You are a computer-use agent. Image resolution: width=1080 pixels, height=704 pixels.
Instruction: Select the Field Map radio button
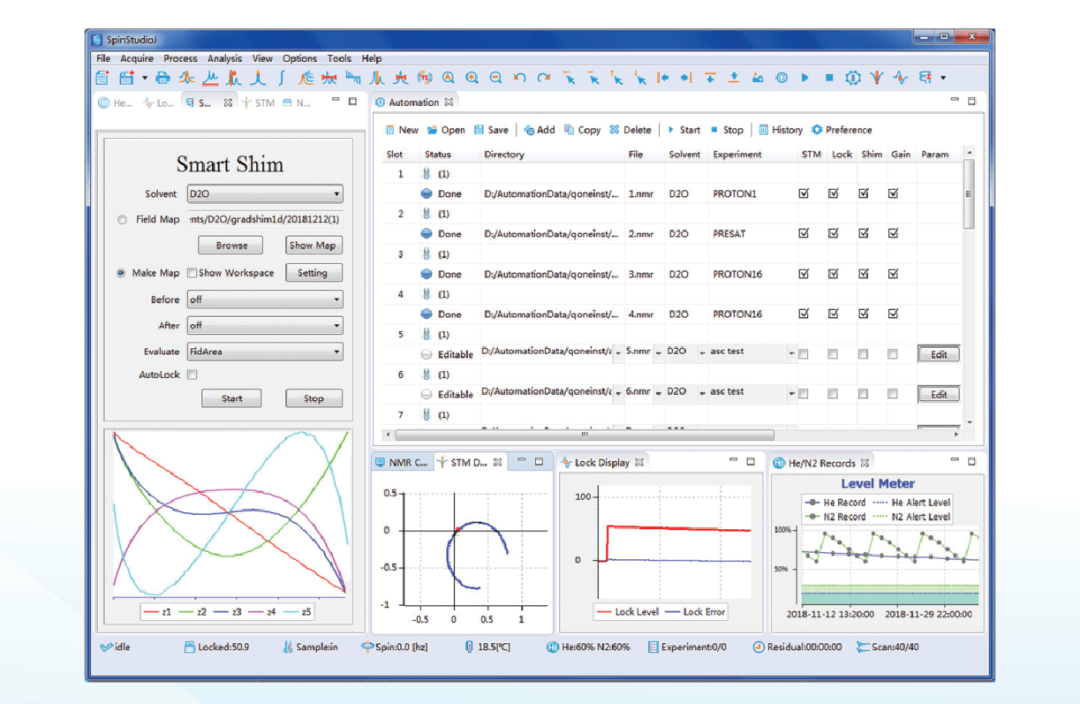122,220
